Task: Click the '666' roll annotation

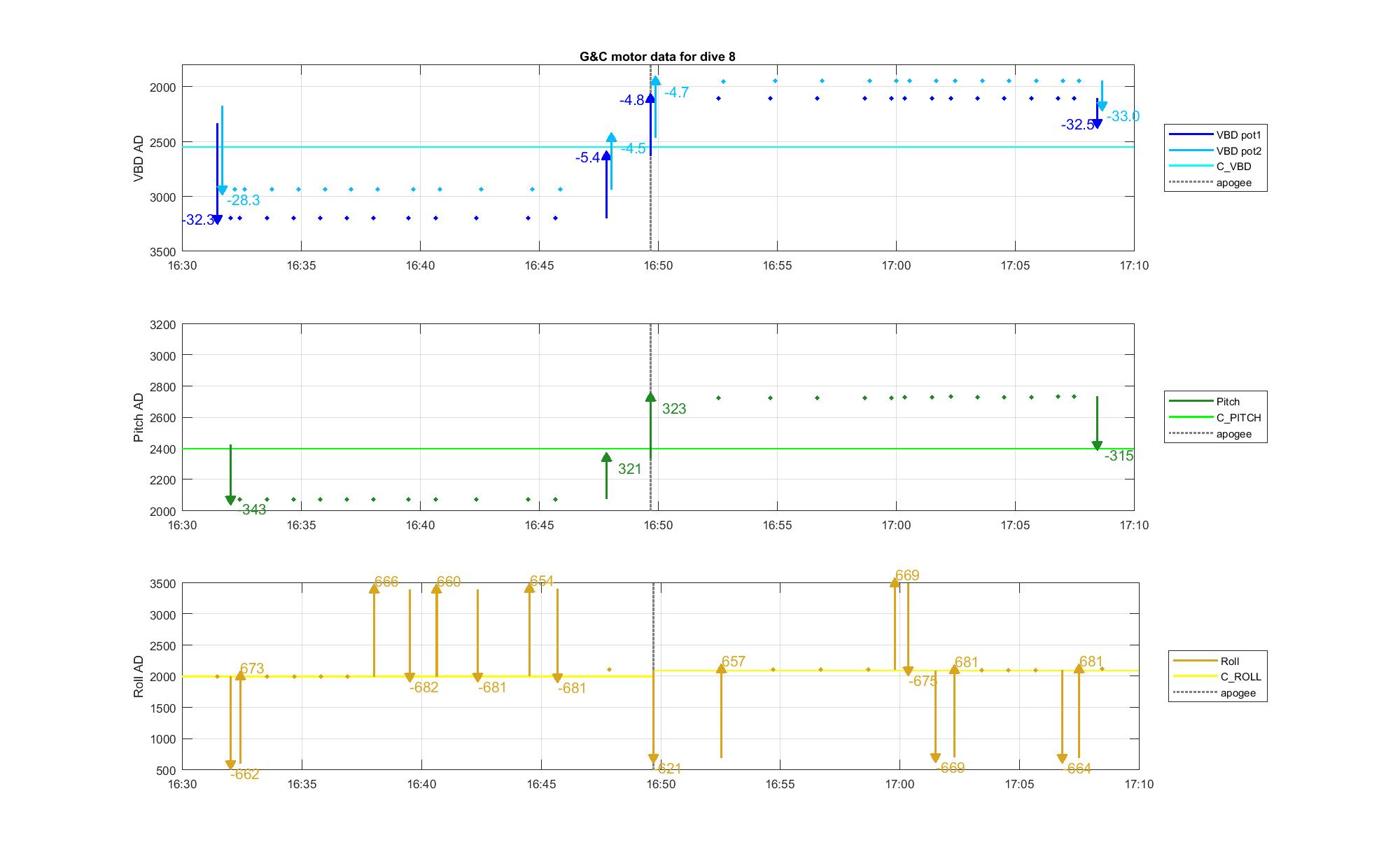Action: tap(386, 582)
